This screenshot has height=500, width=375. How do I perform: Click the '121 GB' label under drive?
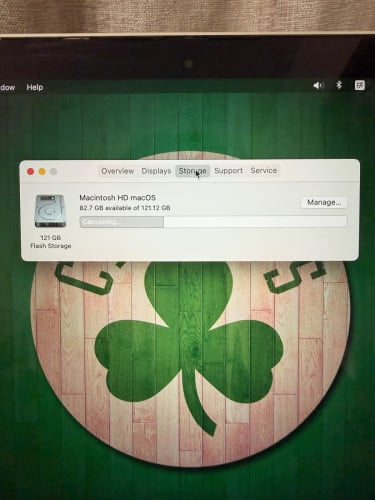[50, 238]
